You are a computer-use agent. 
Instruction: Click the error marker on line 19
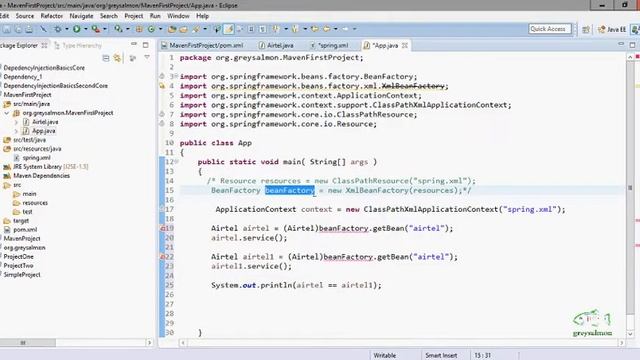pyautogui.click(x=162, y=229)
